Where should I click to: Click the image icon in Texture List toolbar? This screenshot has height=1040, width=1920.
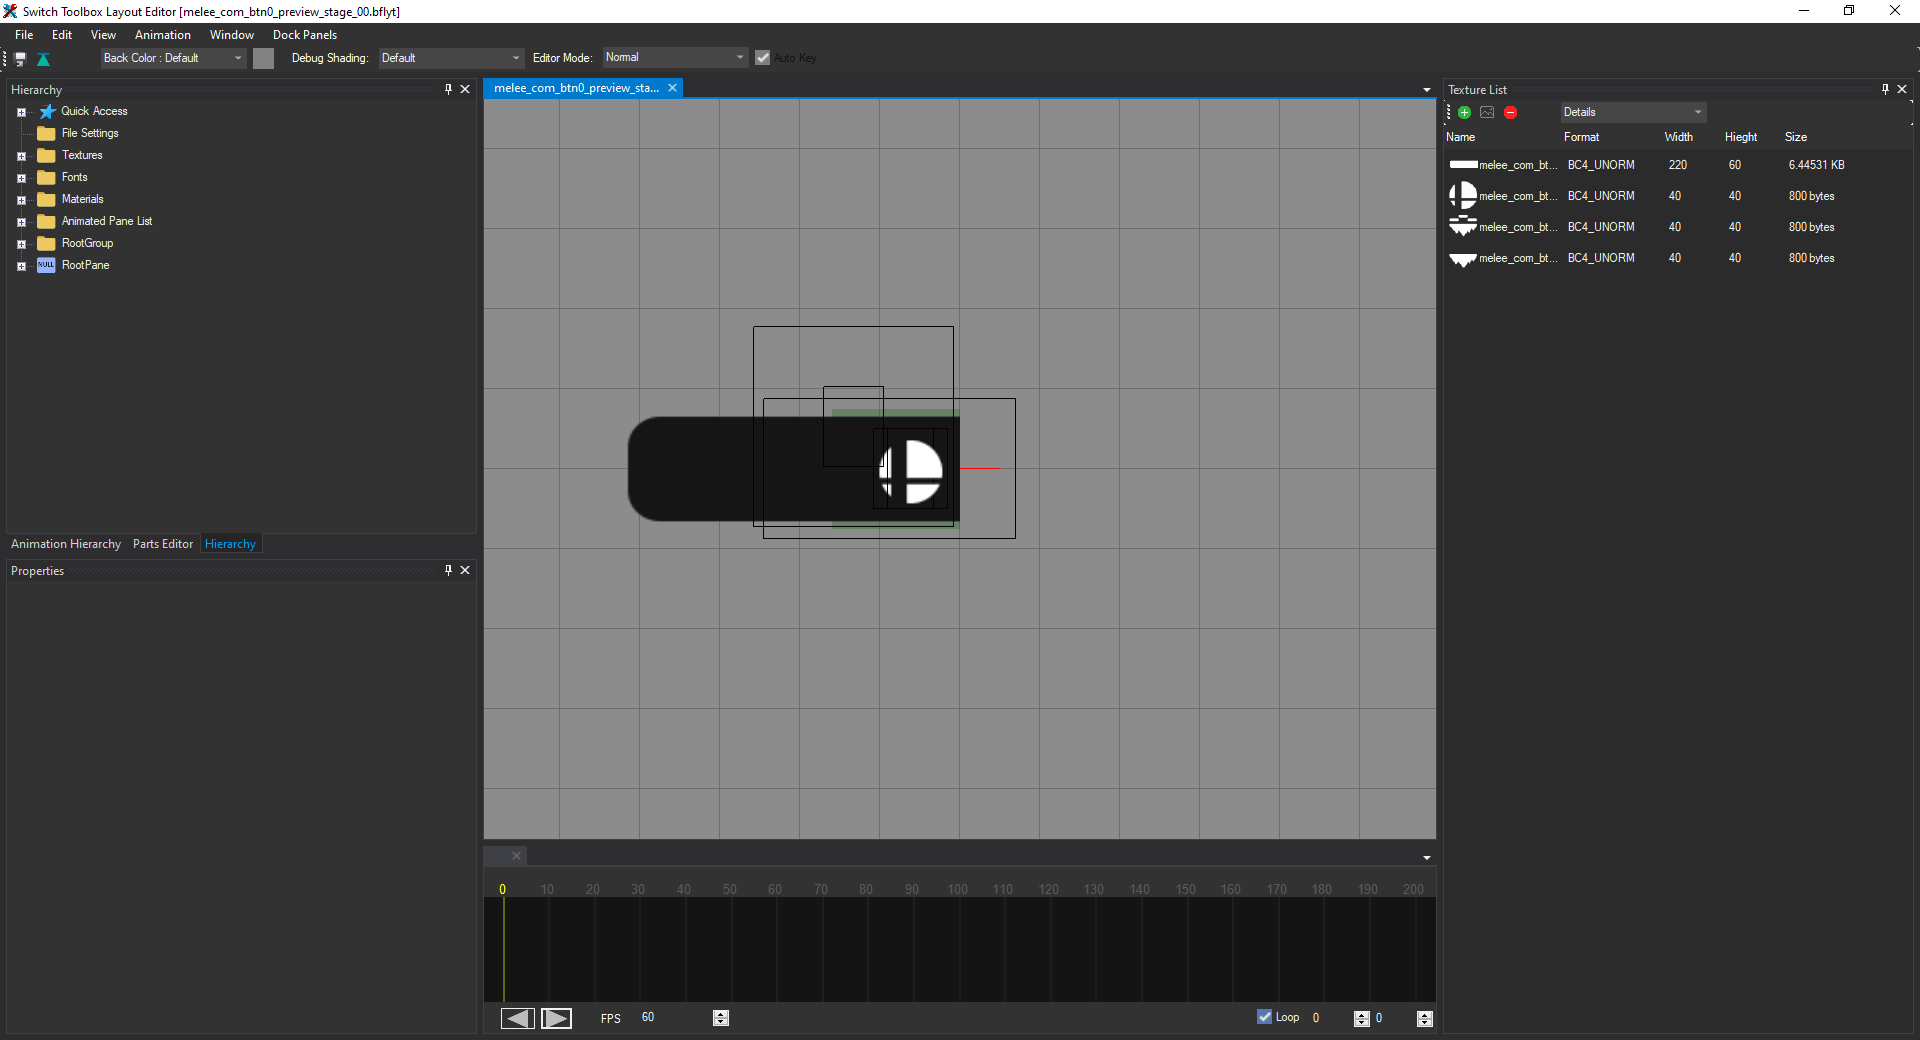pyautogui.click(x=1487, y=113)
